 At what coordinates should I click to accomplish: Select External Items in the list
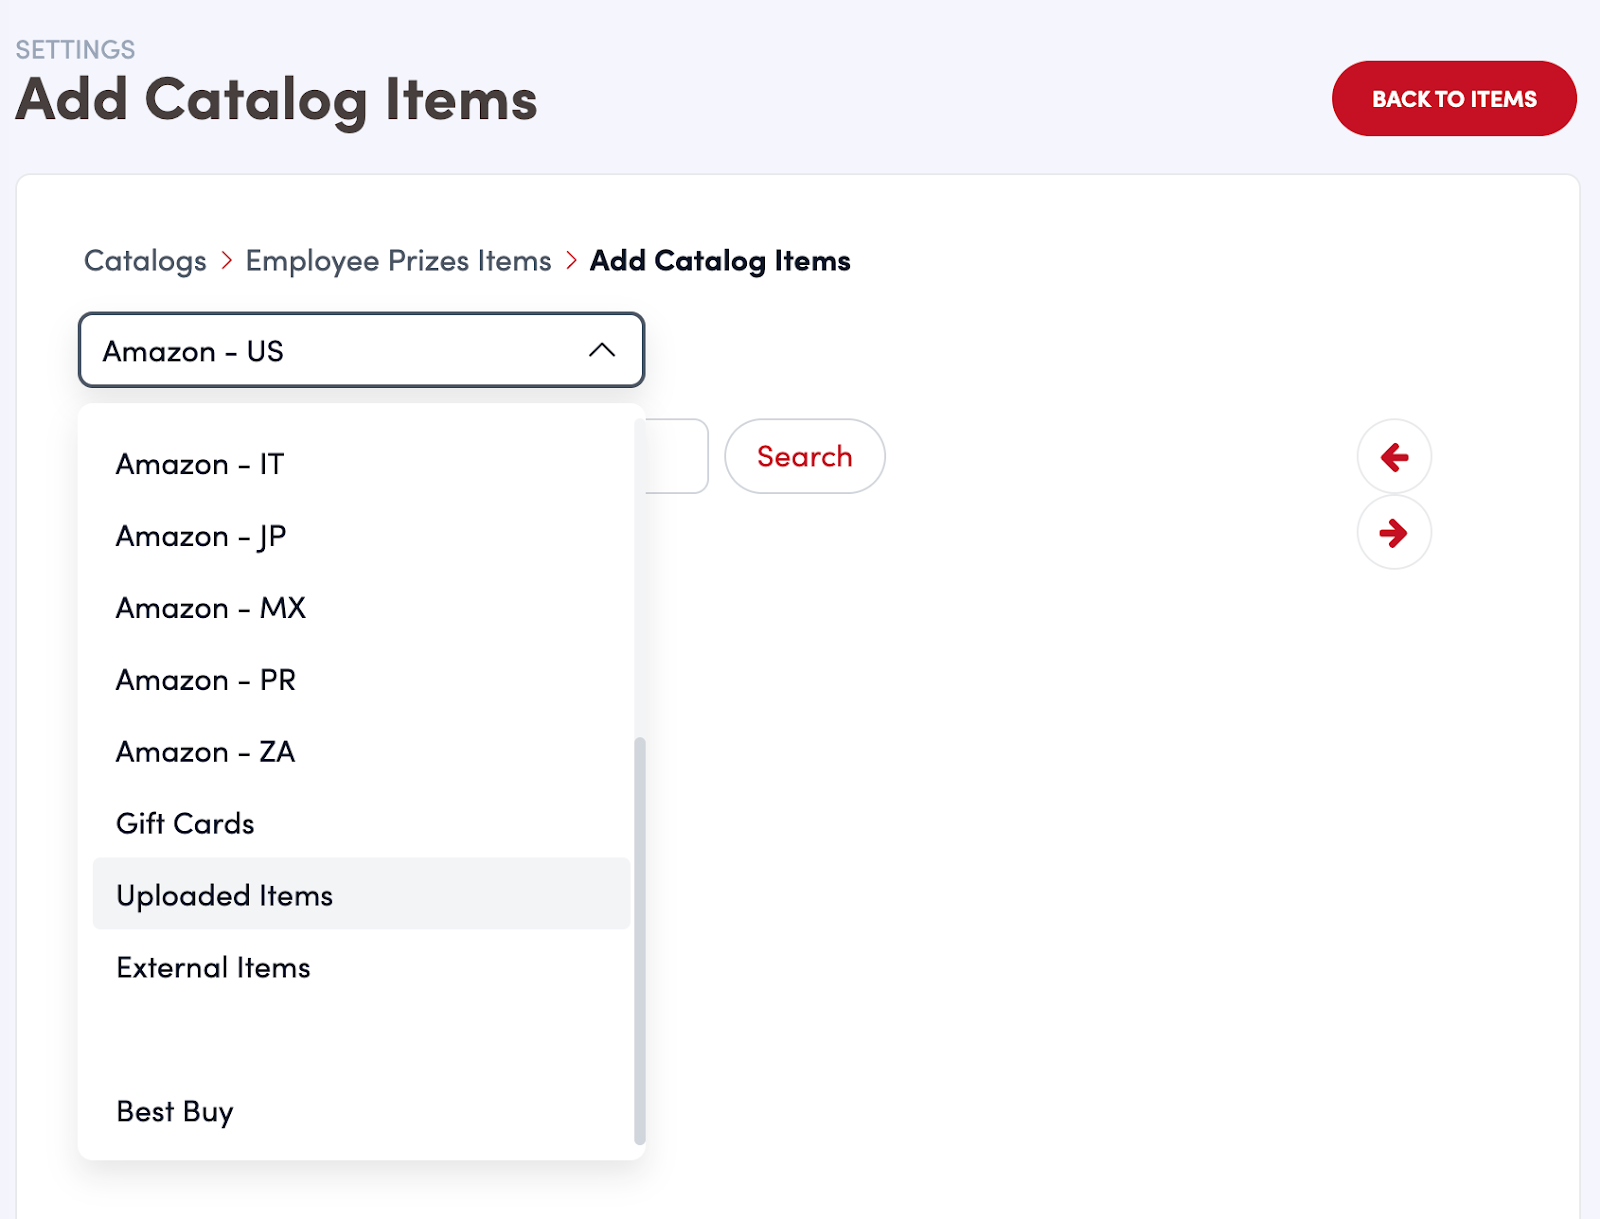(x=214, y=968)
